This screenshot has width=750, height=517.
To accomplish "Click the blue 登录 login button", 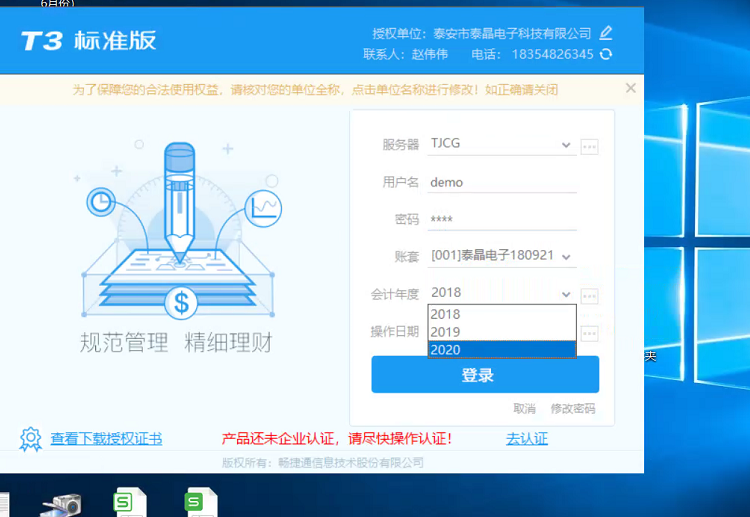I will pyautogui.click(x=485, y=375).
